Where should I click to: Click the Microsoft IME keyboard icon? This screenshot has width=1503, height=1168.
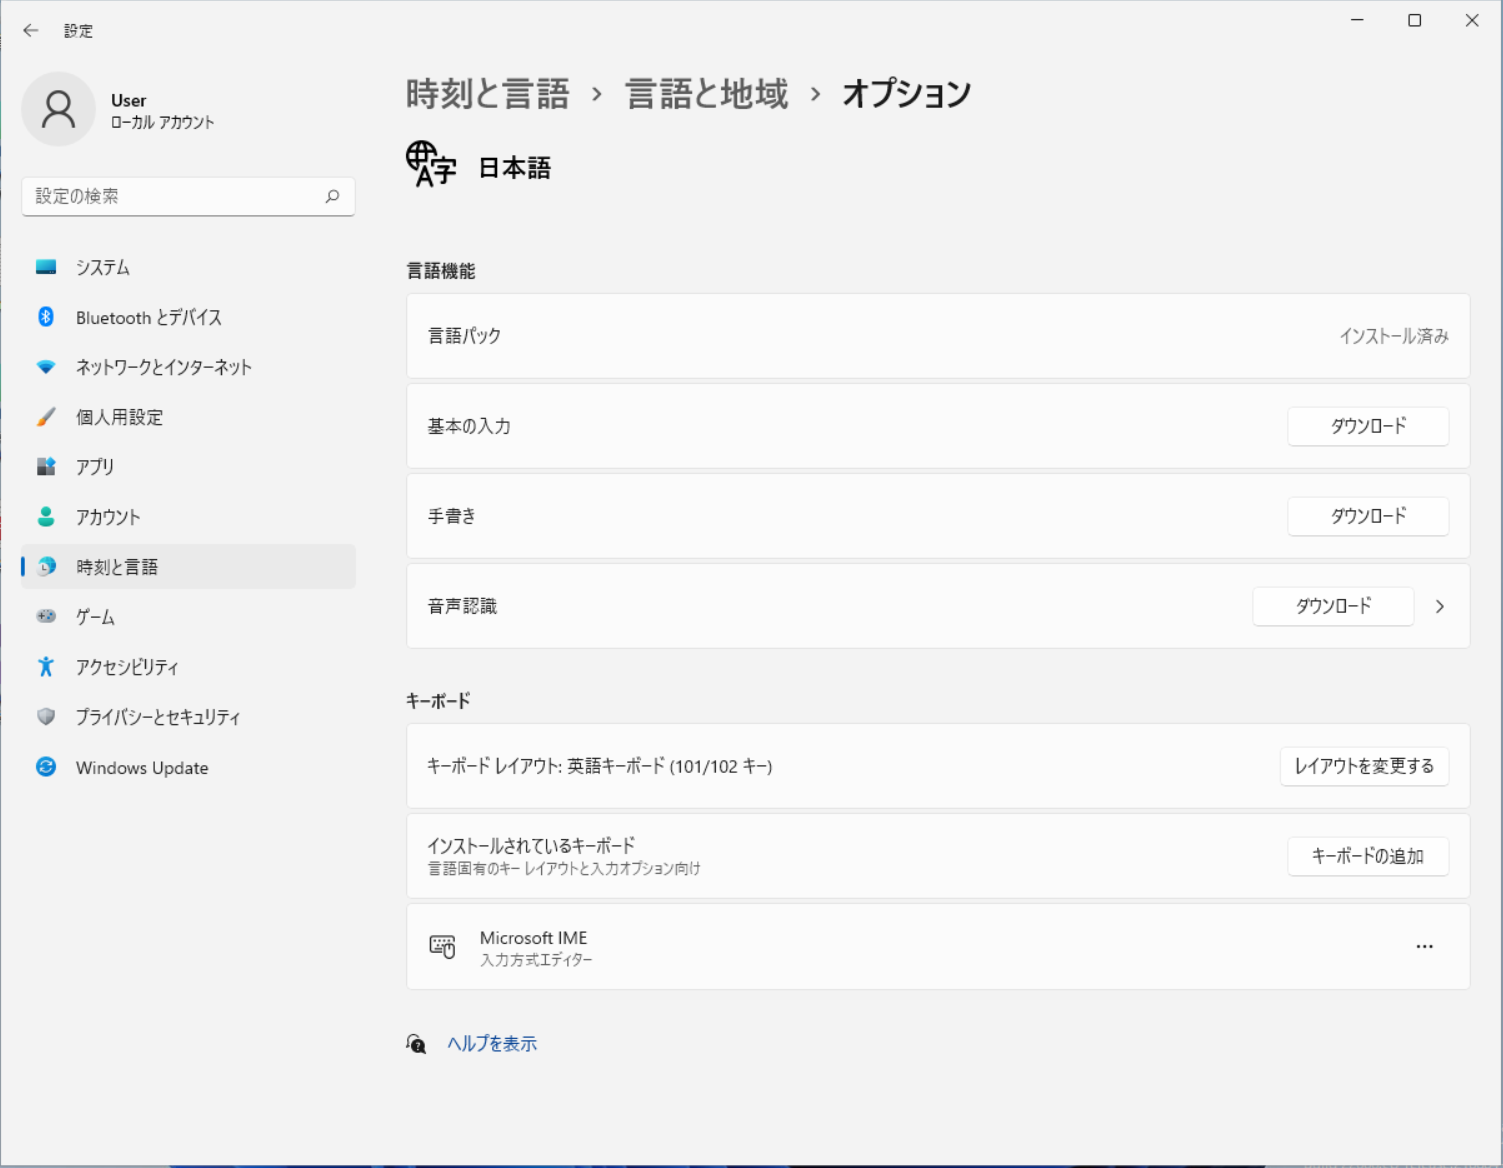[x=443, y=946]
